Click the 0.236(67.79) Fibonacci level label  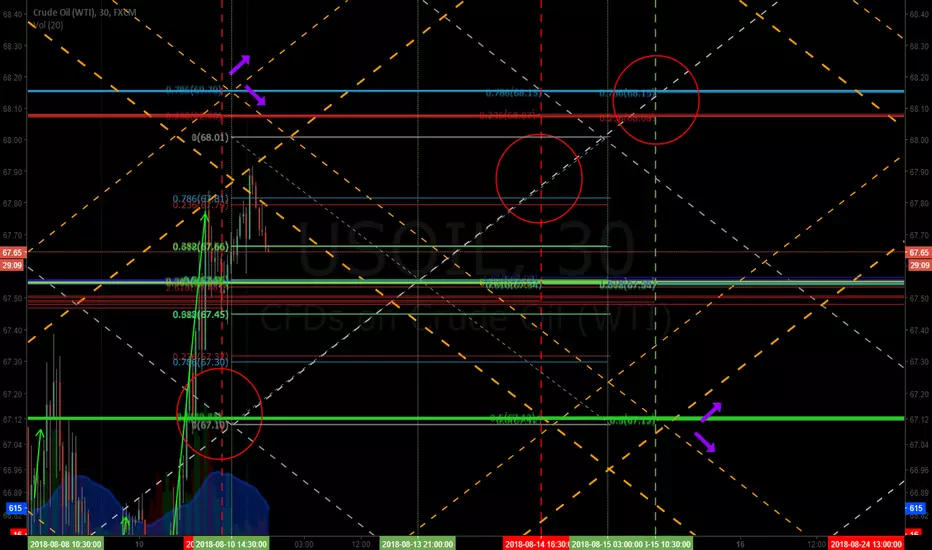[x=200, y=205]
